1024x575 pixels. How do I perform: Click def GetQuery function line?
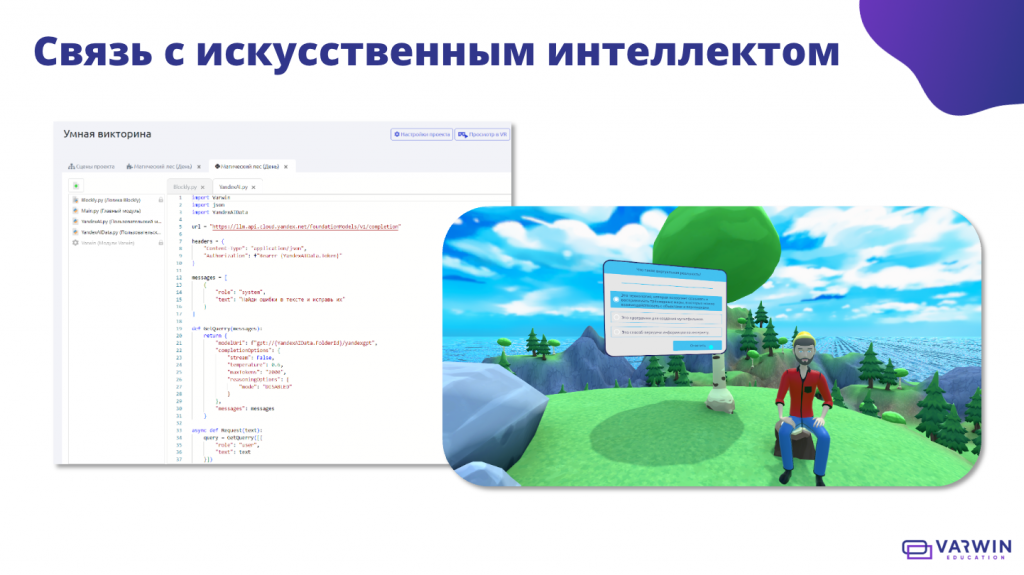(227, 329)
